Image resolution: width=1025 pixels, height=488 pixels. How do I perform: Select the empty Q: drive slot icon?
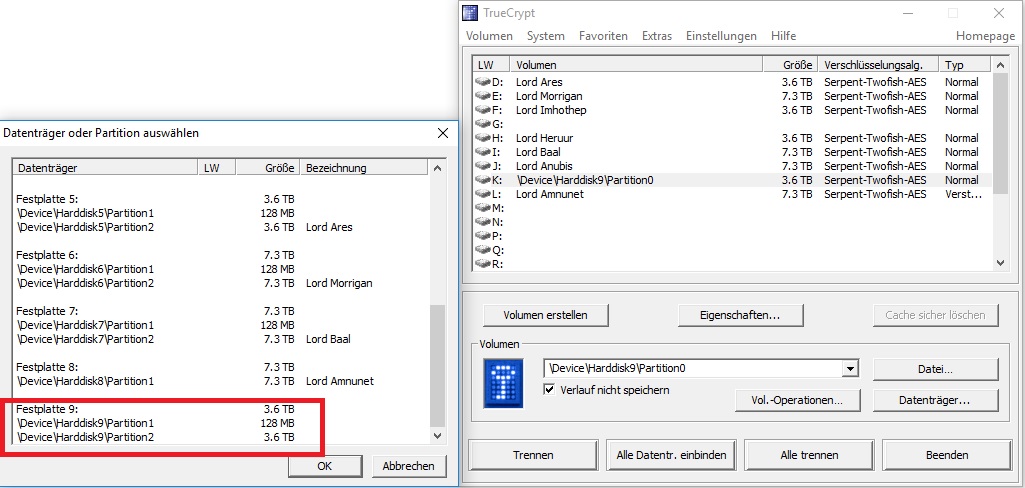(x=483, y=250)
